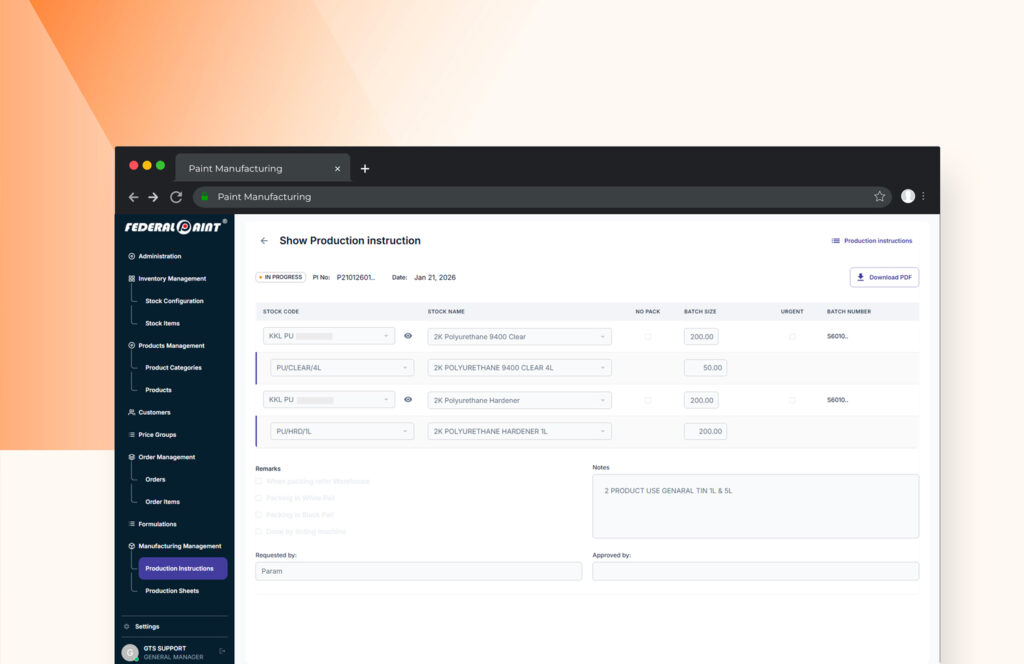This screenshot has height=664, width=1024.
Task: Click the Download PDF button
Action: coord(884,277)
